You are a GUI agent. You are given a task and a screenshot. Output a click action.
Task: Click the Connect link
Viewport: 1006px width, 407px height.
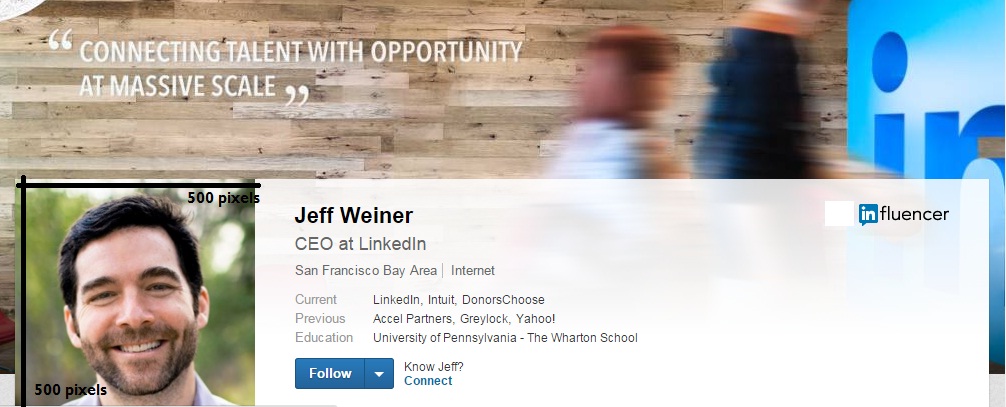428,381
